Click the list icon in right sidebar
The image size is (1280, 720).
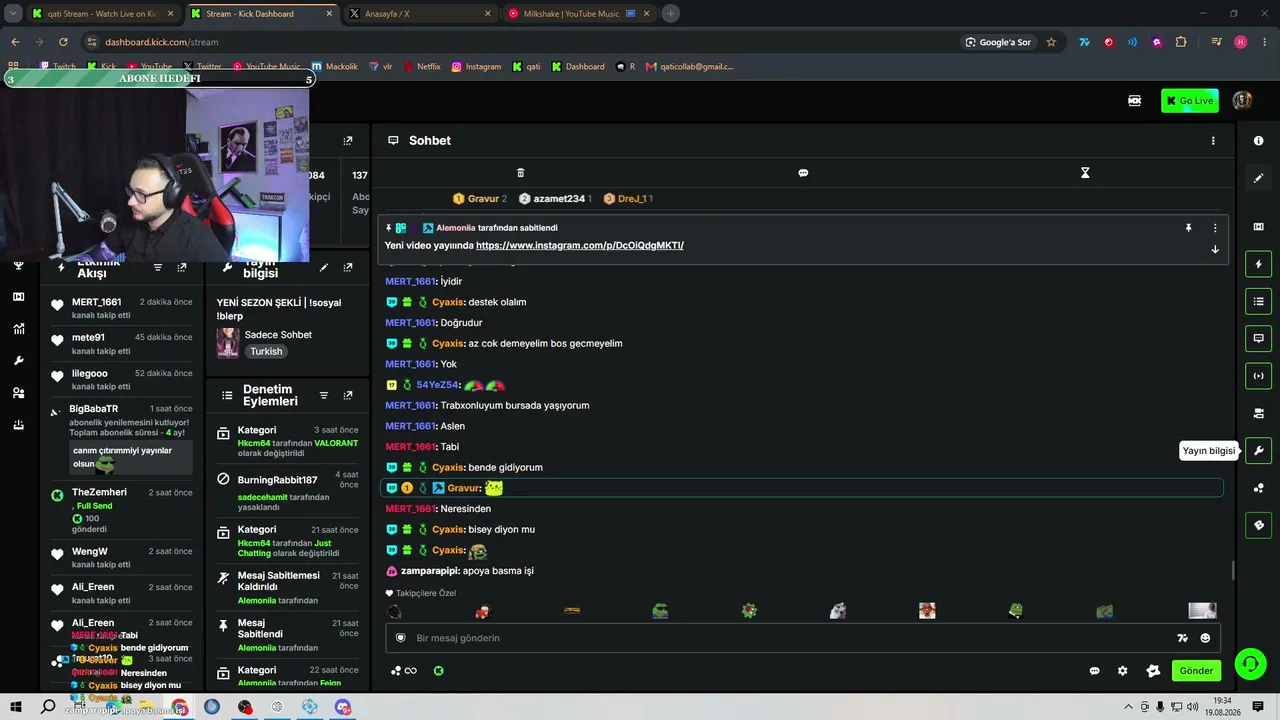[1258, 301]
